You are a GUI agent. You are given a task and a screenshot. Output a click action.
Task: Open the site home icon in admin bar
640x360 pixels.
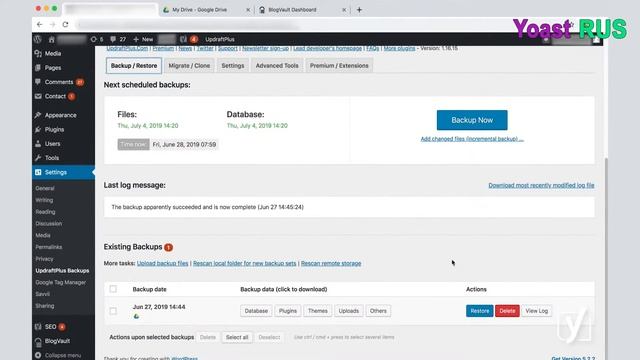pyautogui.click(x=51, y=40)
